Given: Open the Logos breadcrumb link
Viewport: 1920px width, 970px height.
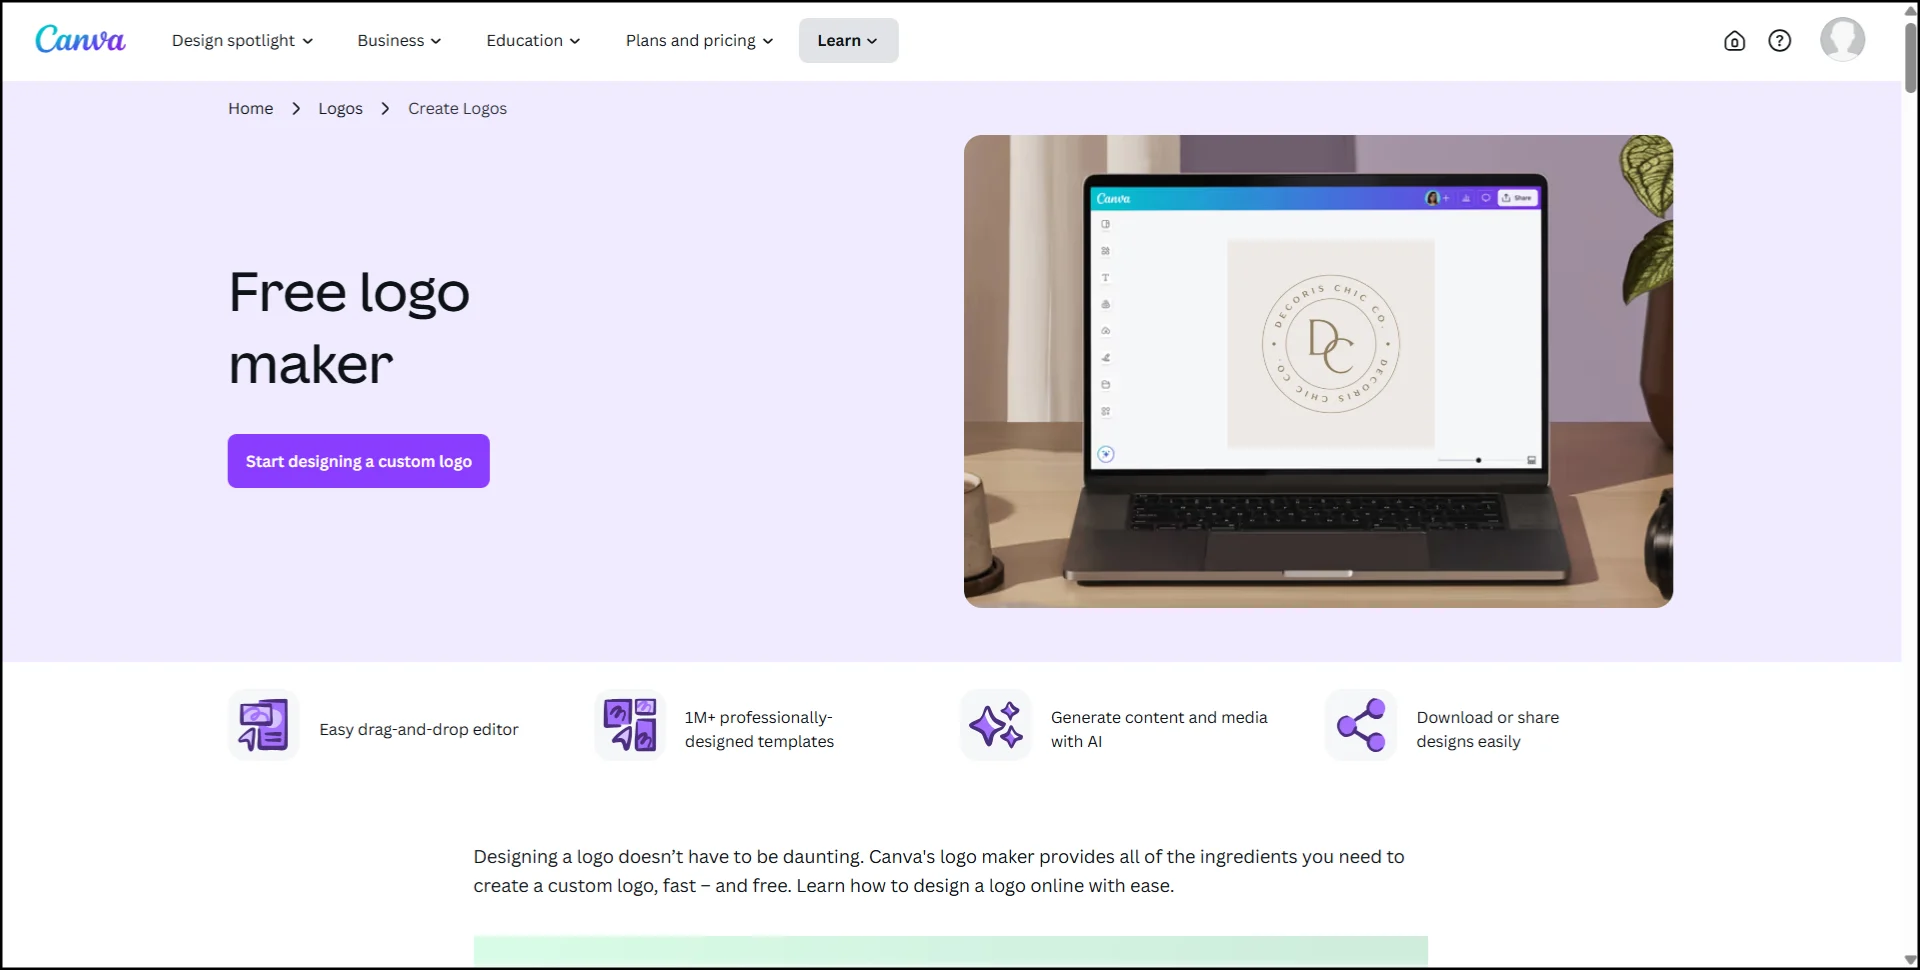Looking at the screenshot, I should coord(340,108).
